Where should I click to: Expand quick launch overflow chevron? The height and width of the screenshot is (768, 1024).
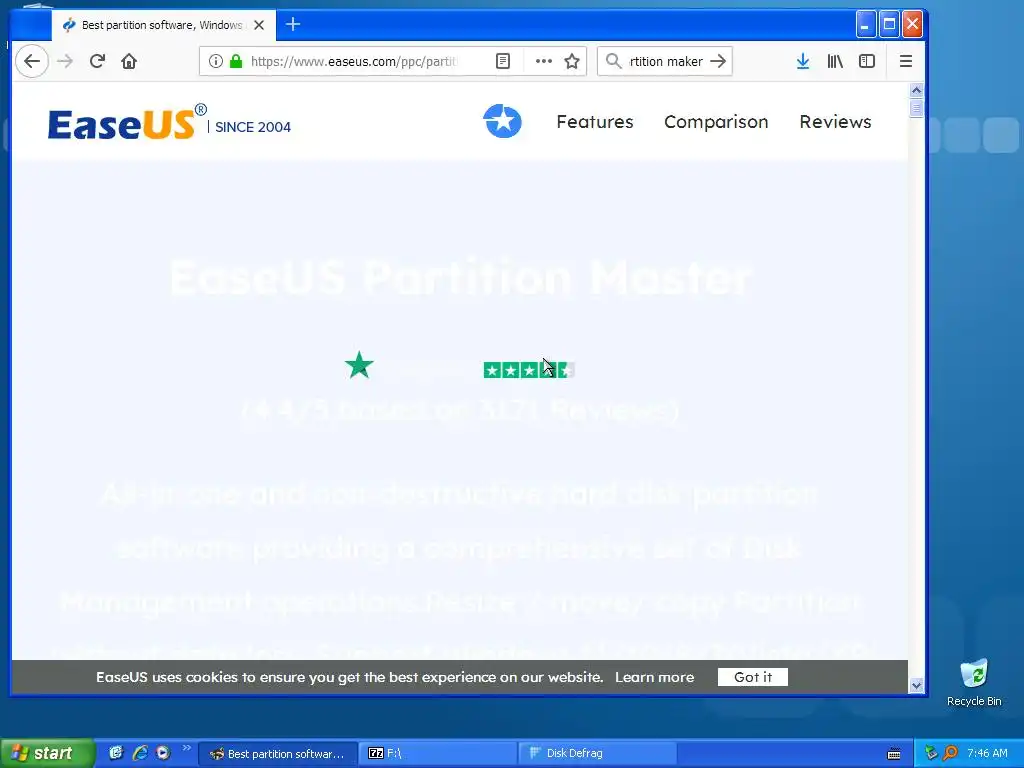[x=187, y=748]
